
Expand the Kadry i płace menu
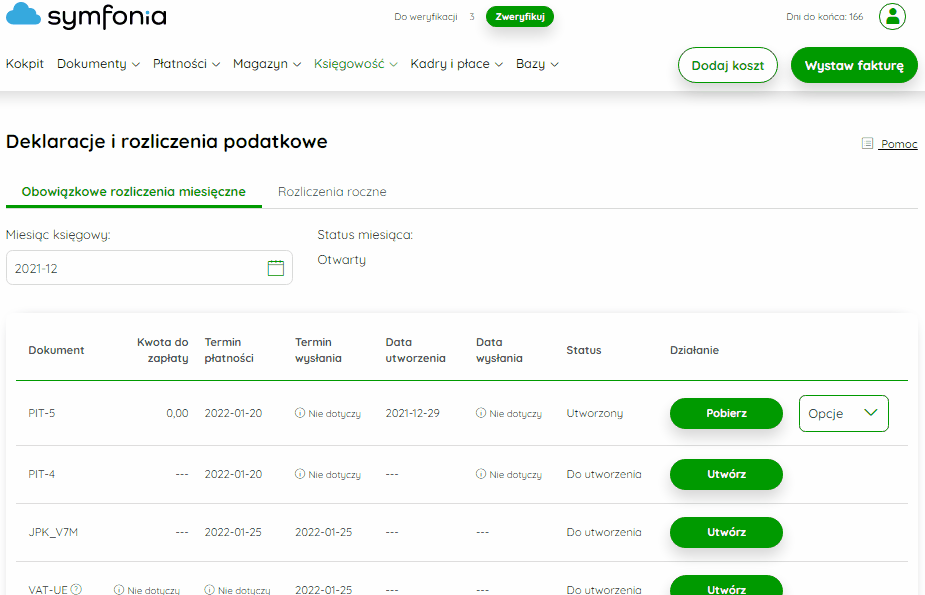coord(457,64)
